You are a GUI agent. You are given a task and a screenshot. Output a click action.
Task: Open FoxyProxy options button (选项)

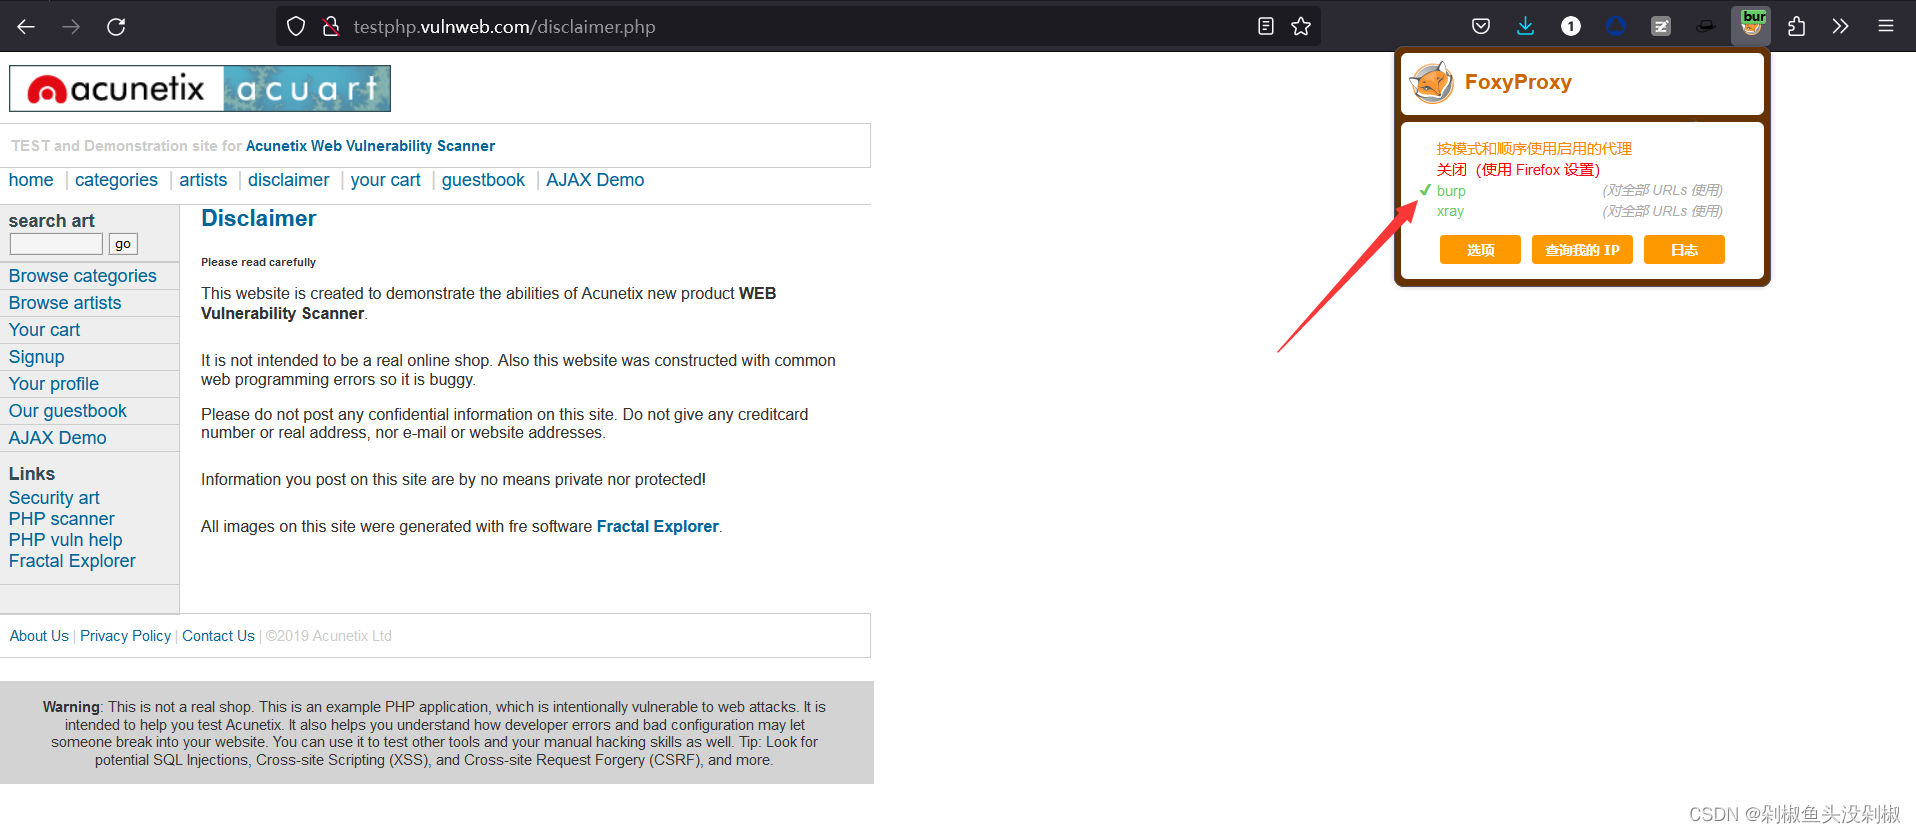(x=1480, y=250)
